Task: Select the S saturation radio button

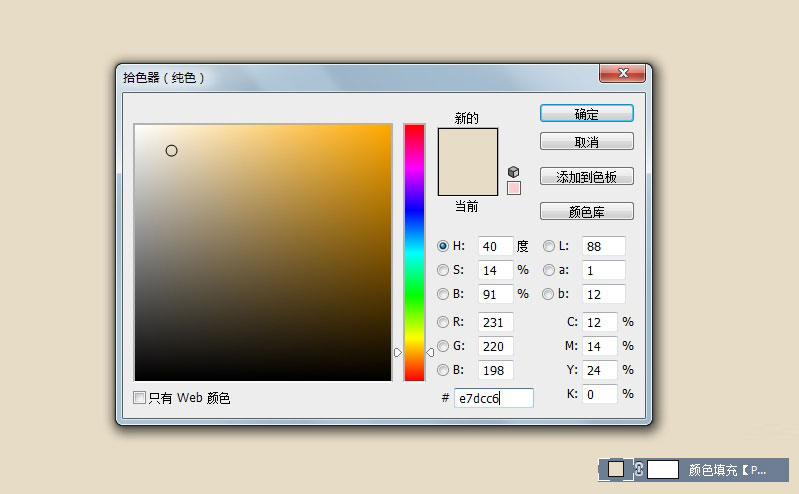Action: tap(443, 270)
